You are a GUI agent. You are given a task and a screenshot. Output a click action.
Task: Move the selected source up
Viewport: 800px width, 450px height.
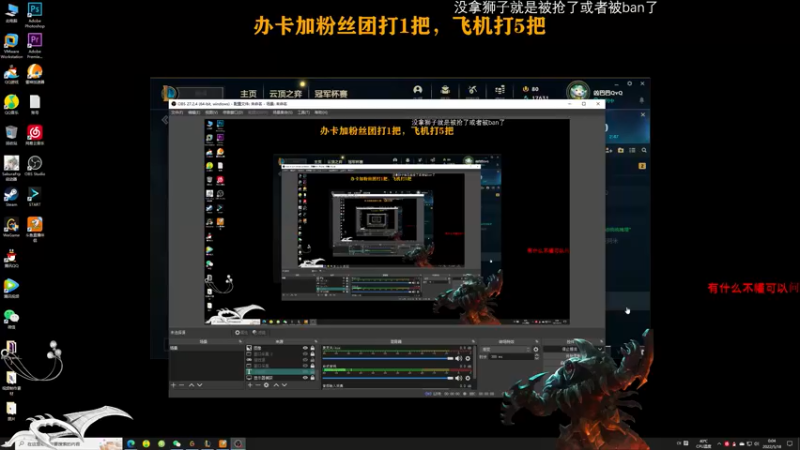point(276,385)
